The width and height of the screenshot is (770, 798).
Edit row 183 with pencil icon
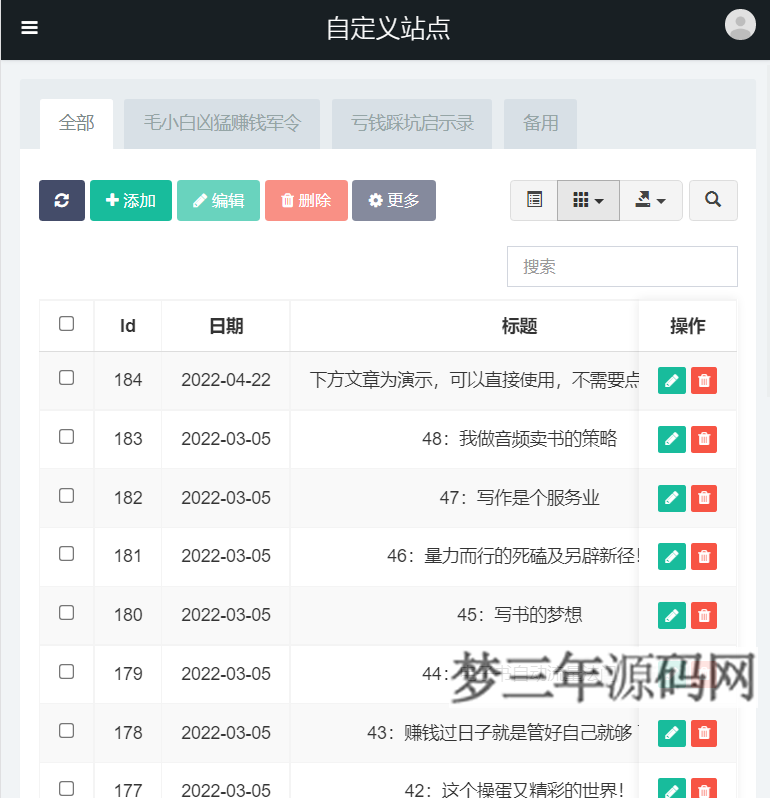coord(672,439)
